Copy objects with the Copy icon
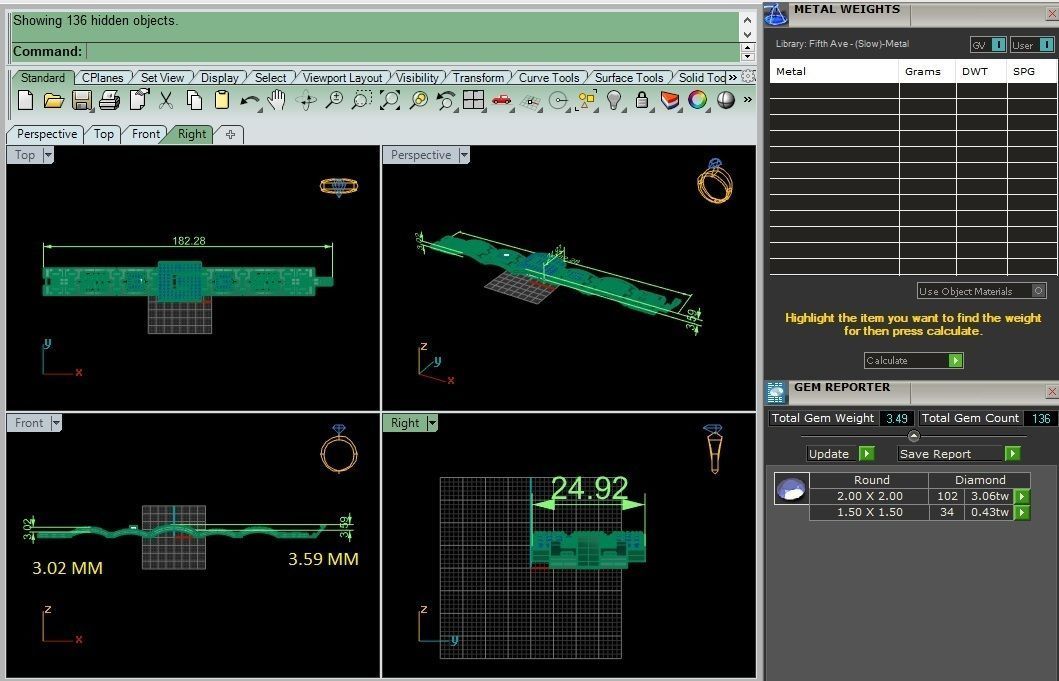This screenshot has width=1059, height=681. pyautogui.click(x=194, y=101)
